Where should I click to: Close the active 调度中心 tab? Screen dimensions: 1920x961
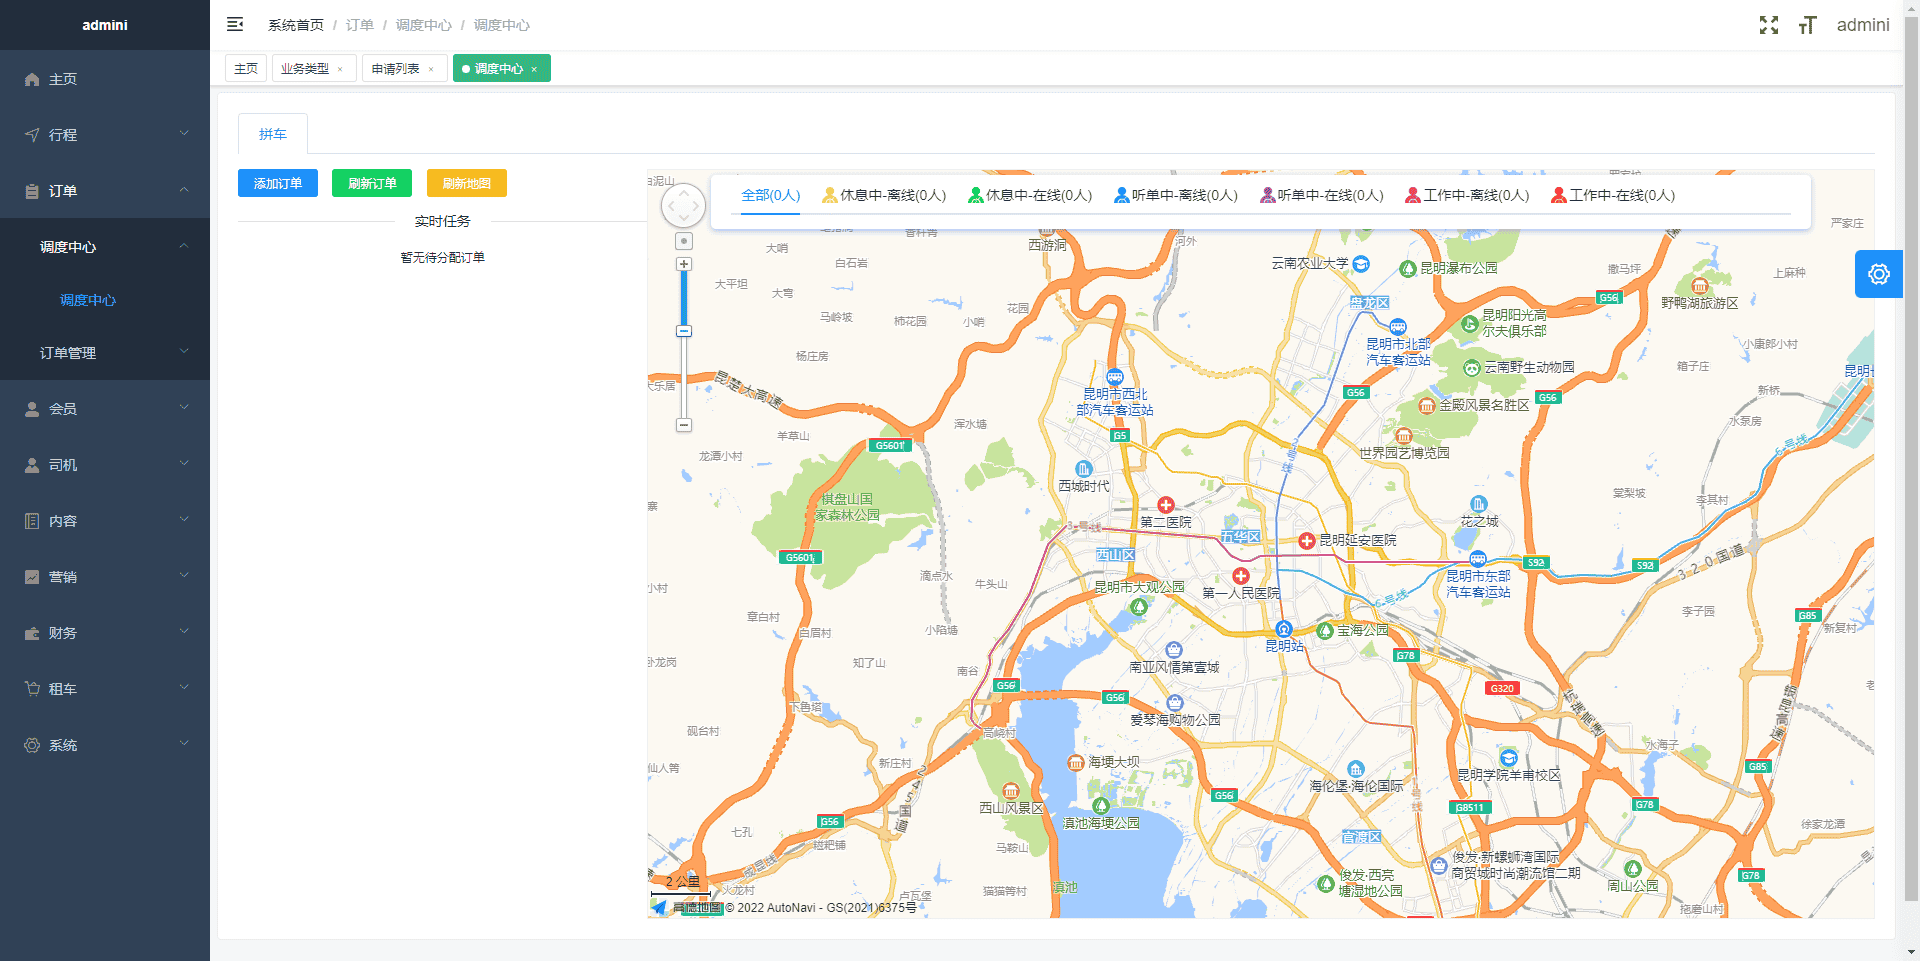click(534, 69)
